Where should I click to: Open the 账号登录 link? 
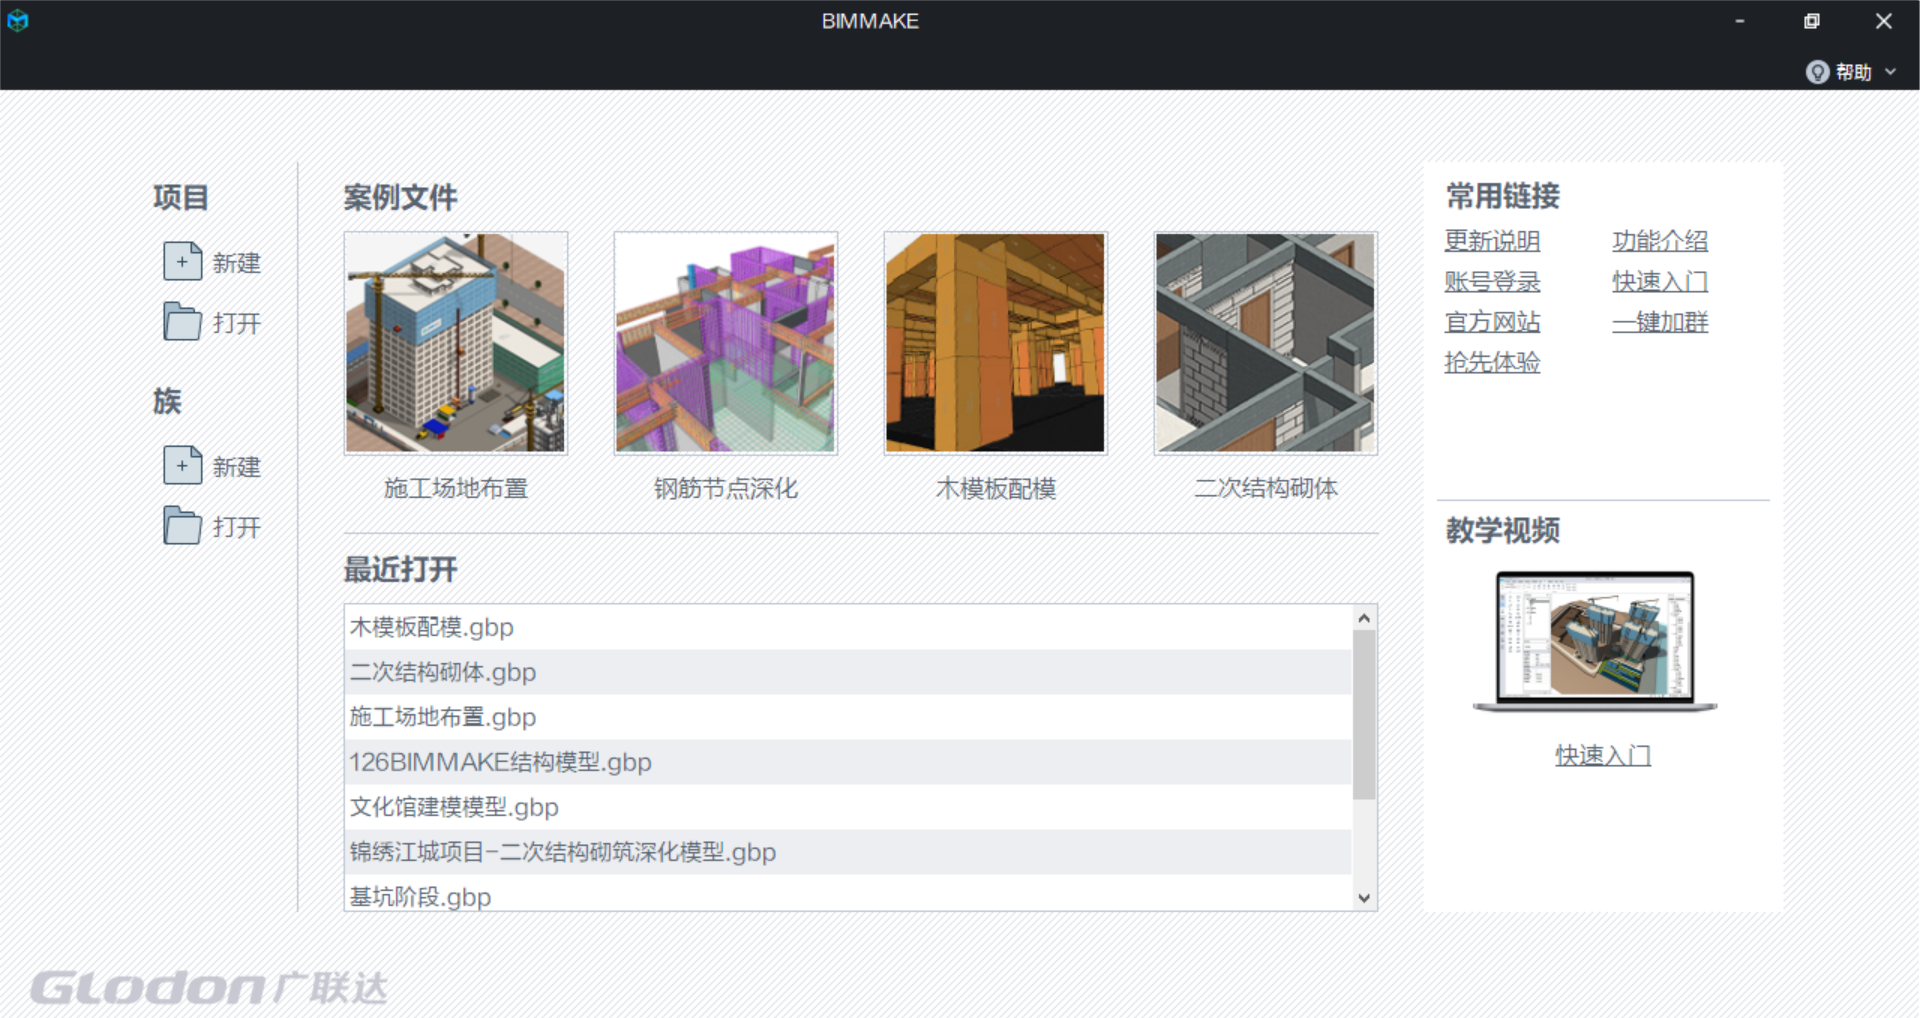pyautogui.click(x=1492, y=282)
